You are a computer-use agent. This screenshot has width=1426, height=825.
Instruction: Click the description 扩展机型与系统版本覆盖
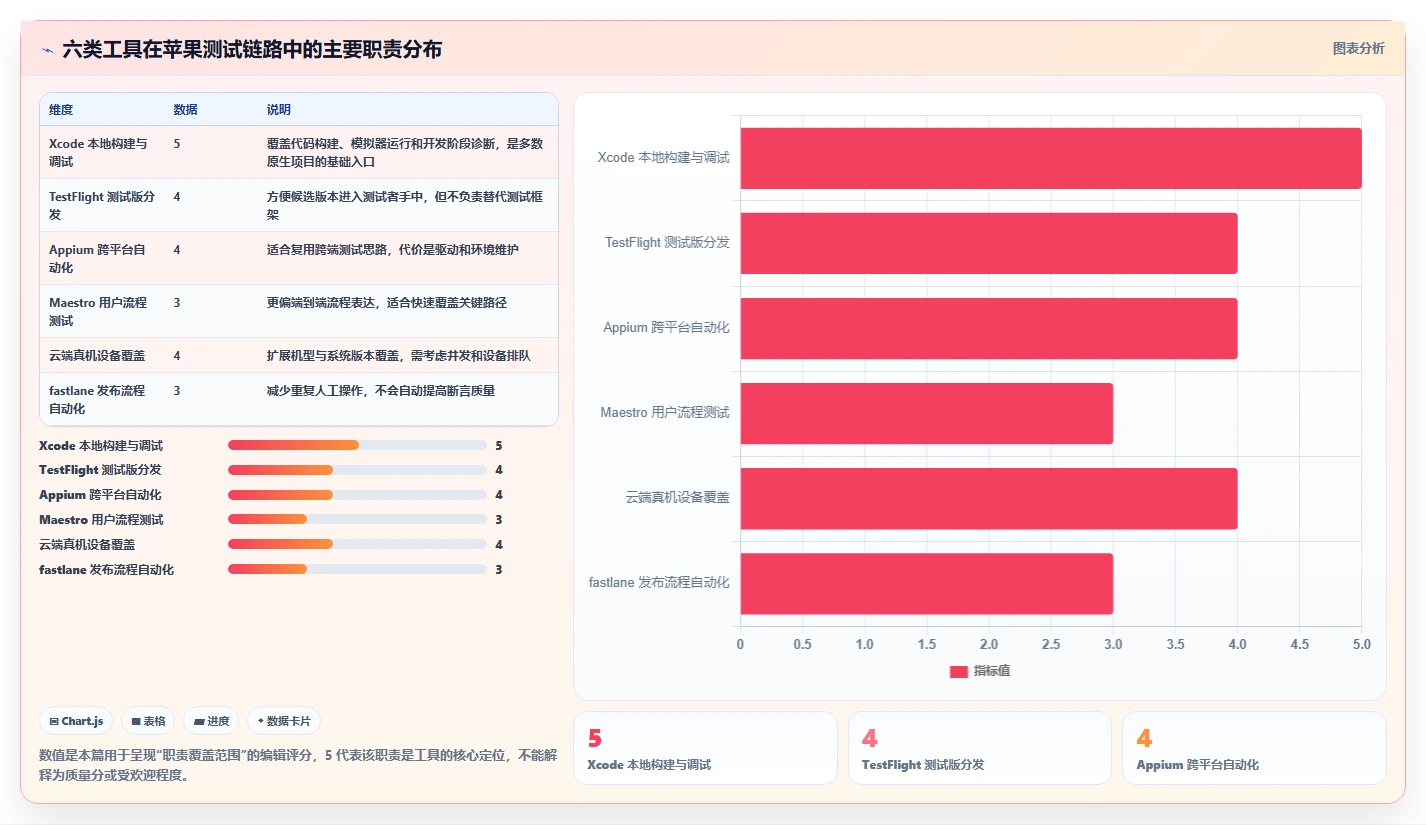pyautogui.click(x=399, y=355)
